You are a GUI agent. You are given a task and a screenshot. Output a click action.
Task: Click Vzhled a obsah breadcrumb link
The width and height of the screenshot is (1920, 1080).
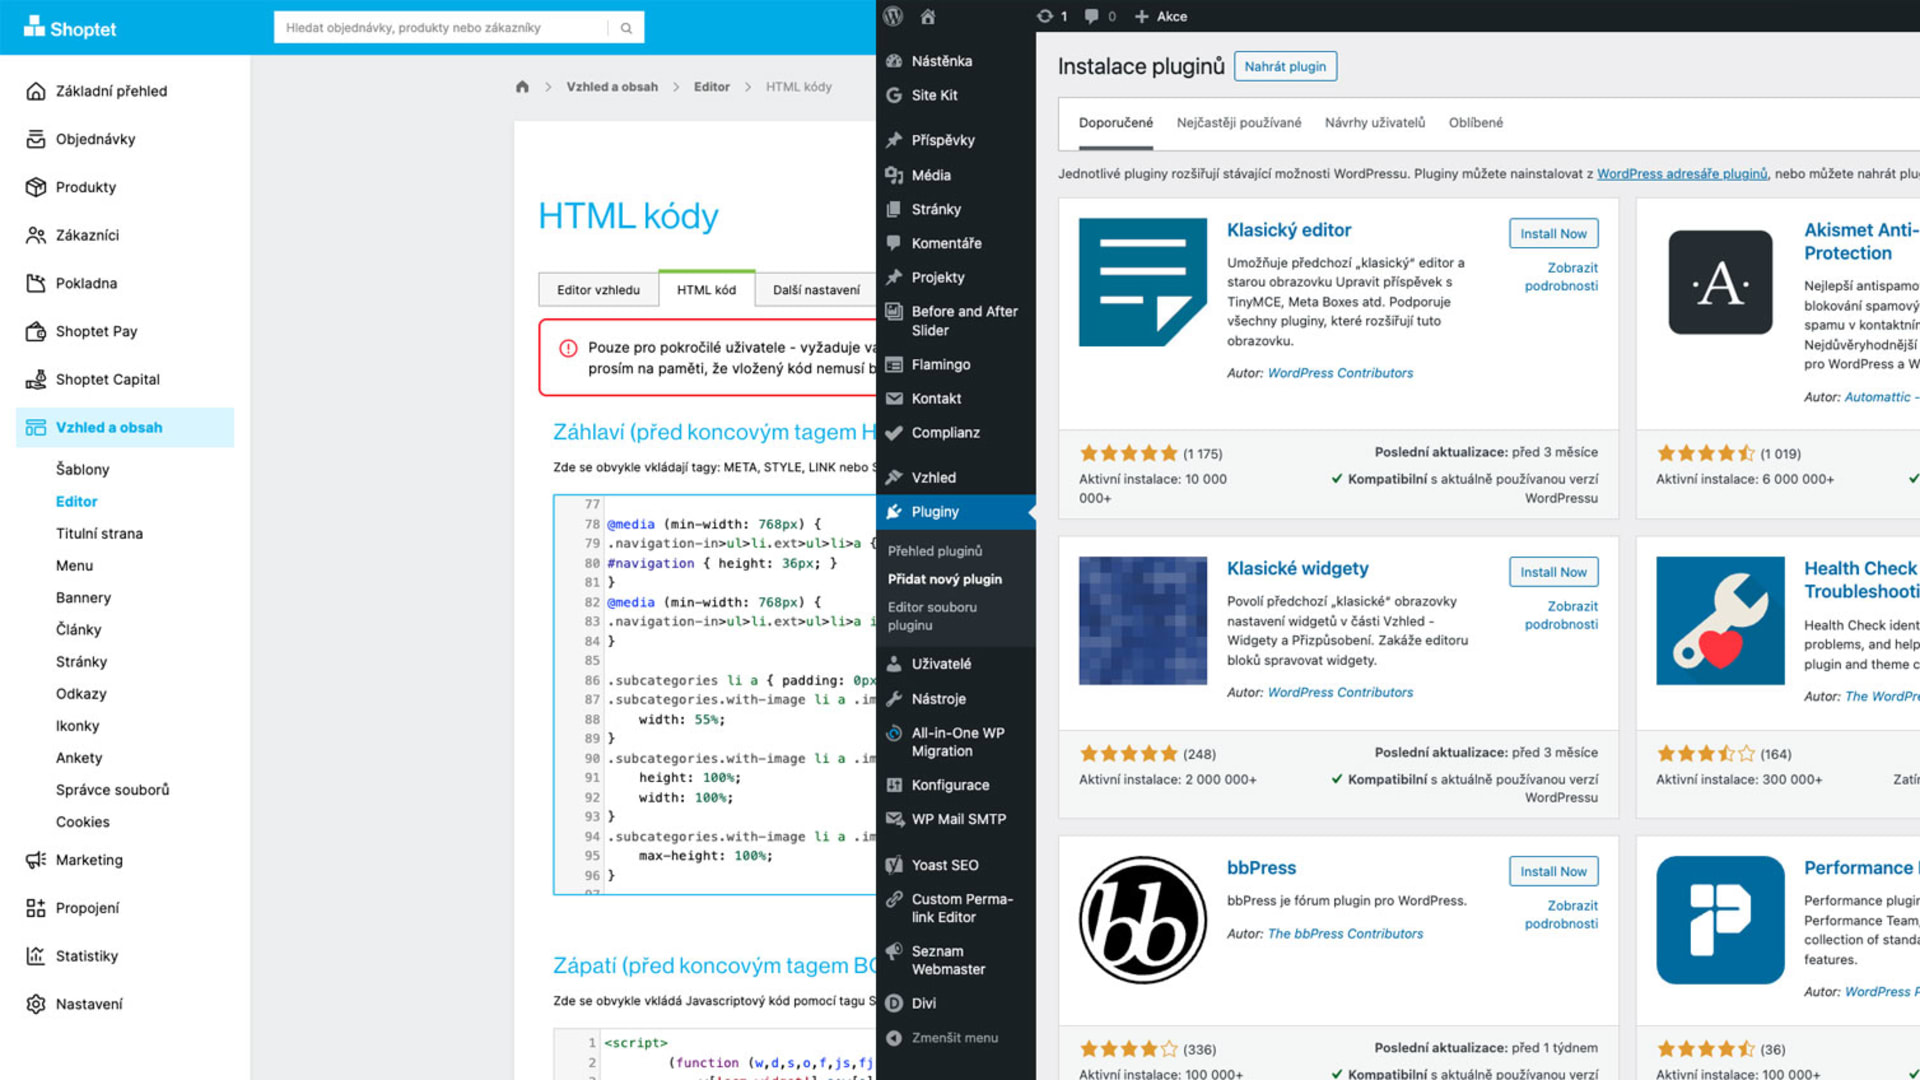point(612,87)
